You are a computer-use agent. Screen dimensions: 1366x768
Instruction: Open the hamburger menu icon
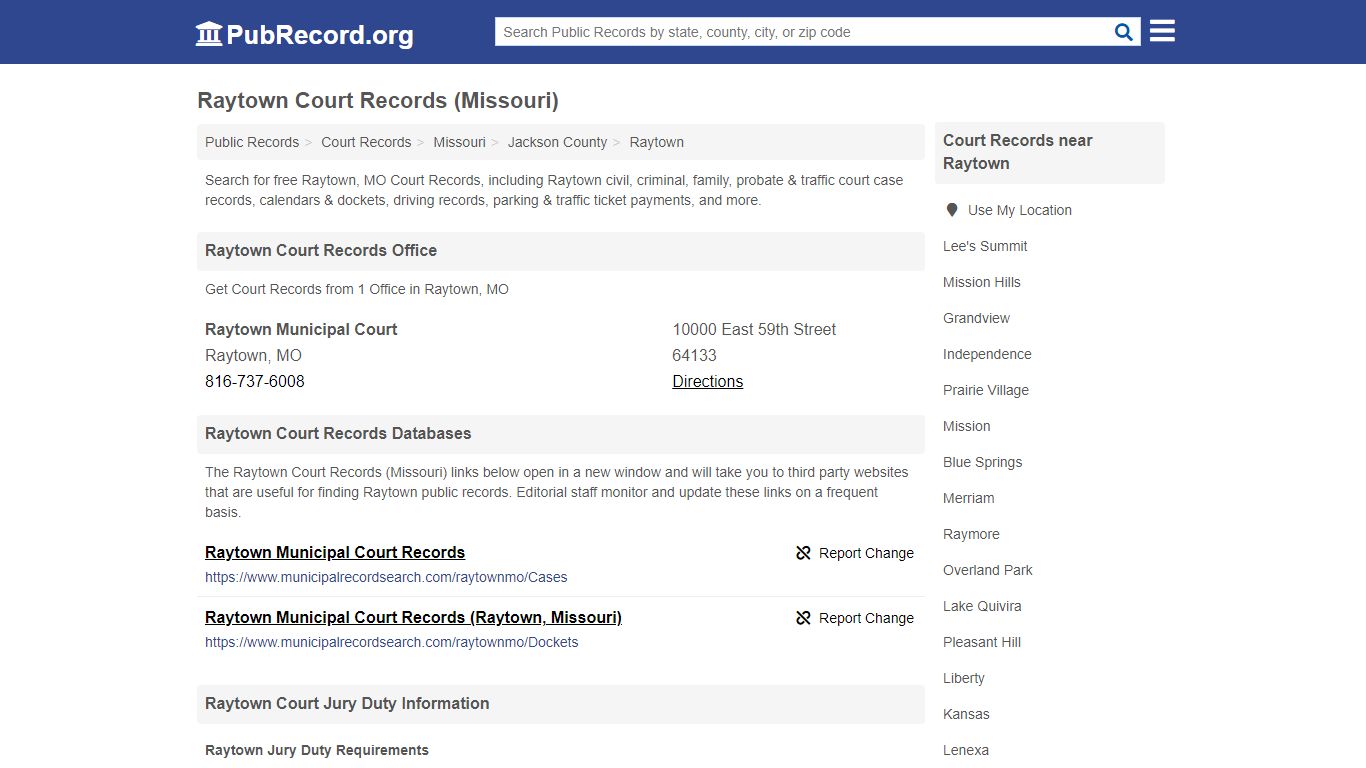(x=1162, y=31)
